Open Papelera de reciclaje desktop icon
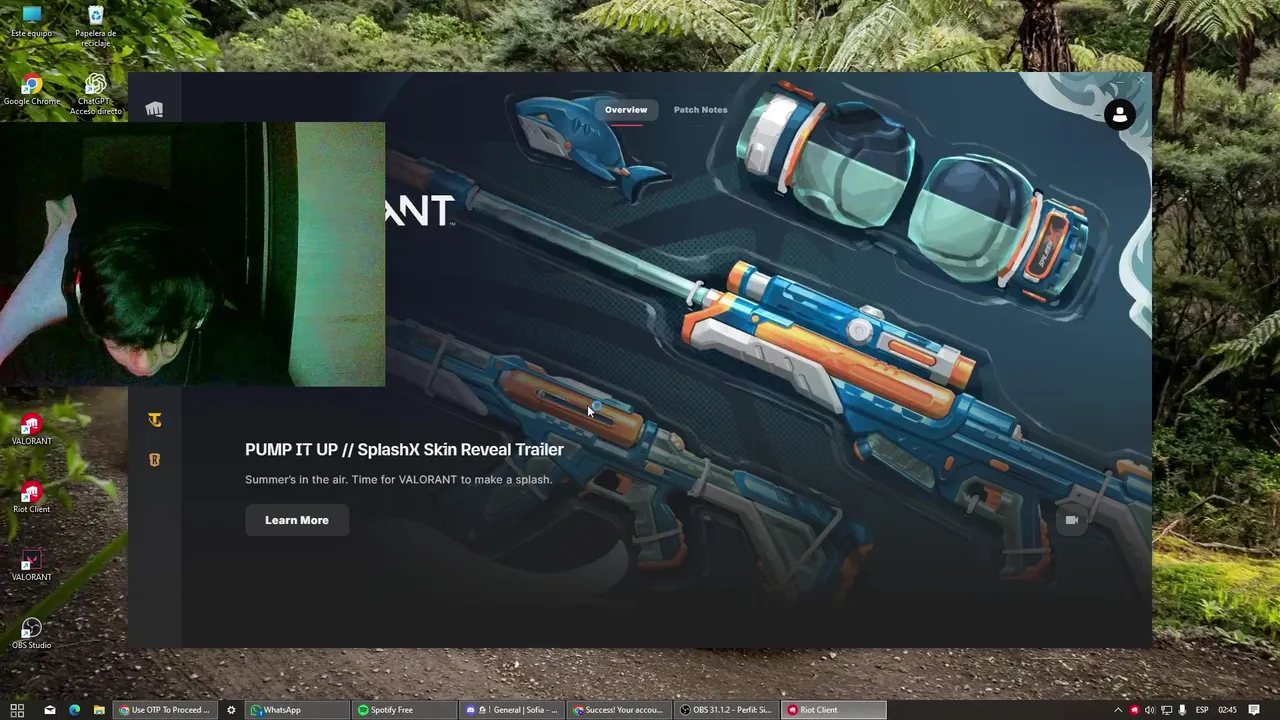 click(96, 25)
